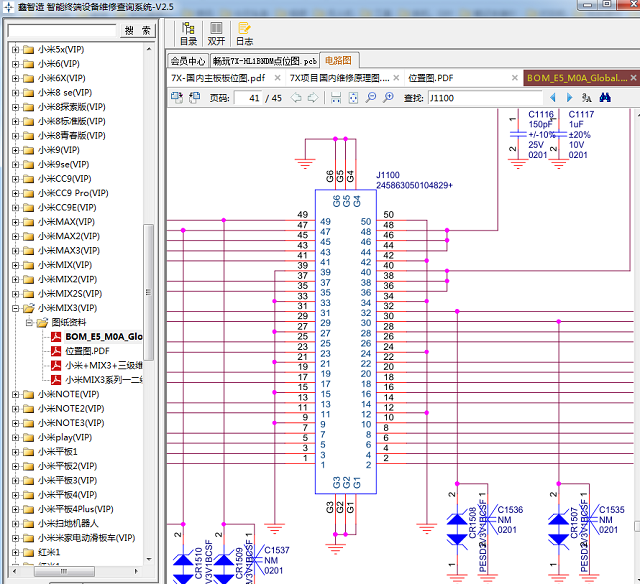
Task: Go to previous search result blue arrow
Action: click(553, 98)
